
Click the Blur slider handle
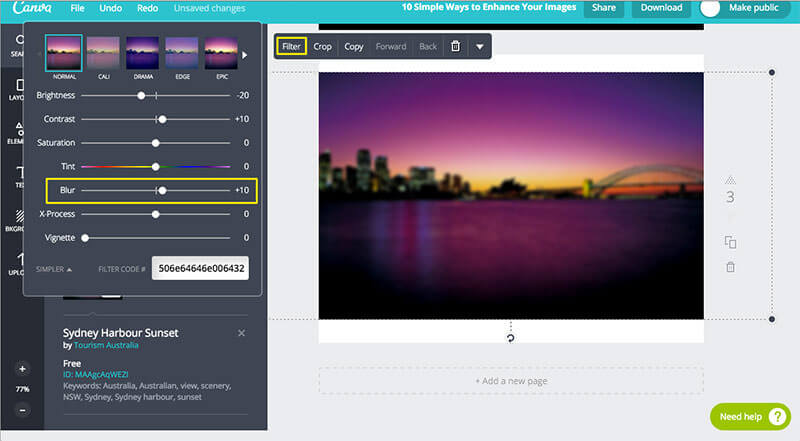tap(162, 190)
